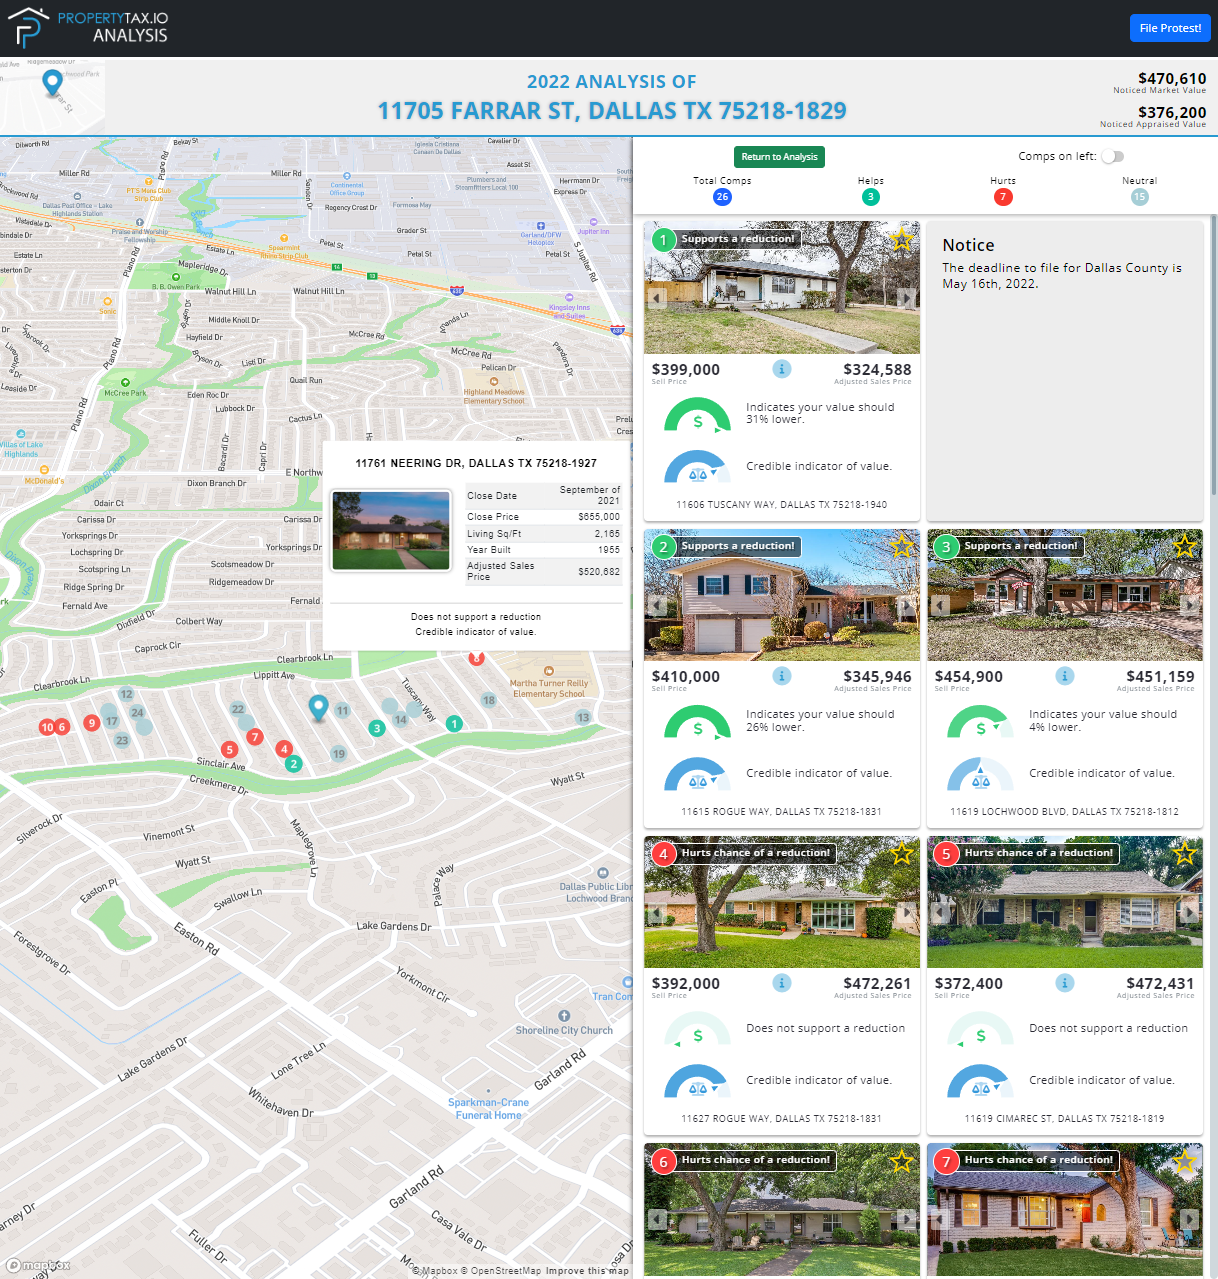1218x1279 pixels.
Task: Click the 11761 Neering Dr popup photo
Action: point(391,531)
